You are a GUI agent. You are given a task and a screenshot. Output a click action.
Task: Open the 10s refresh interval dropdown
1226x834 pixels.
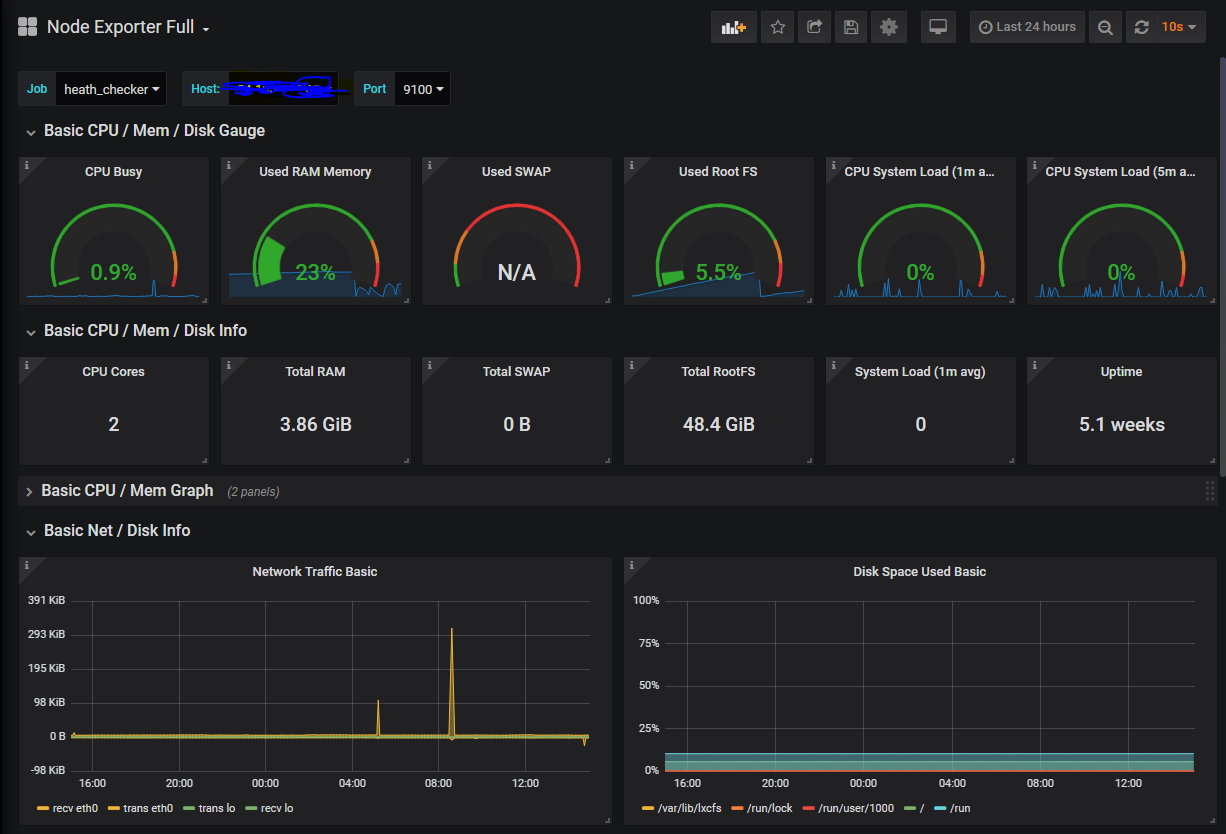pos(1179,27)
